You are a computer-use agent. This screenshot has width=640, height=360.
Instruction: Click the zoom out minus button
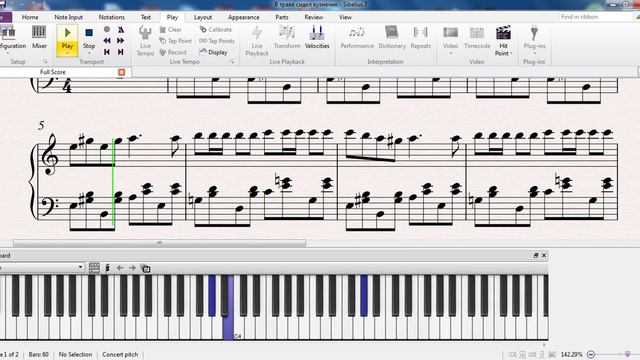[x=591, y=354]
